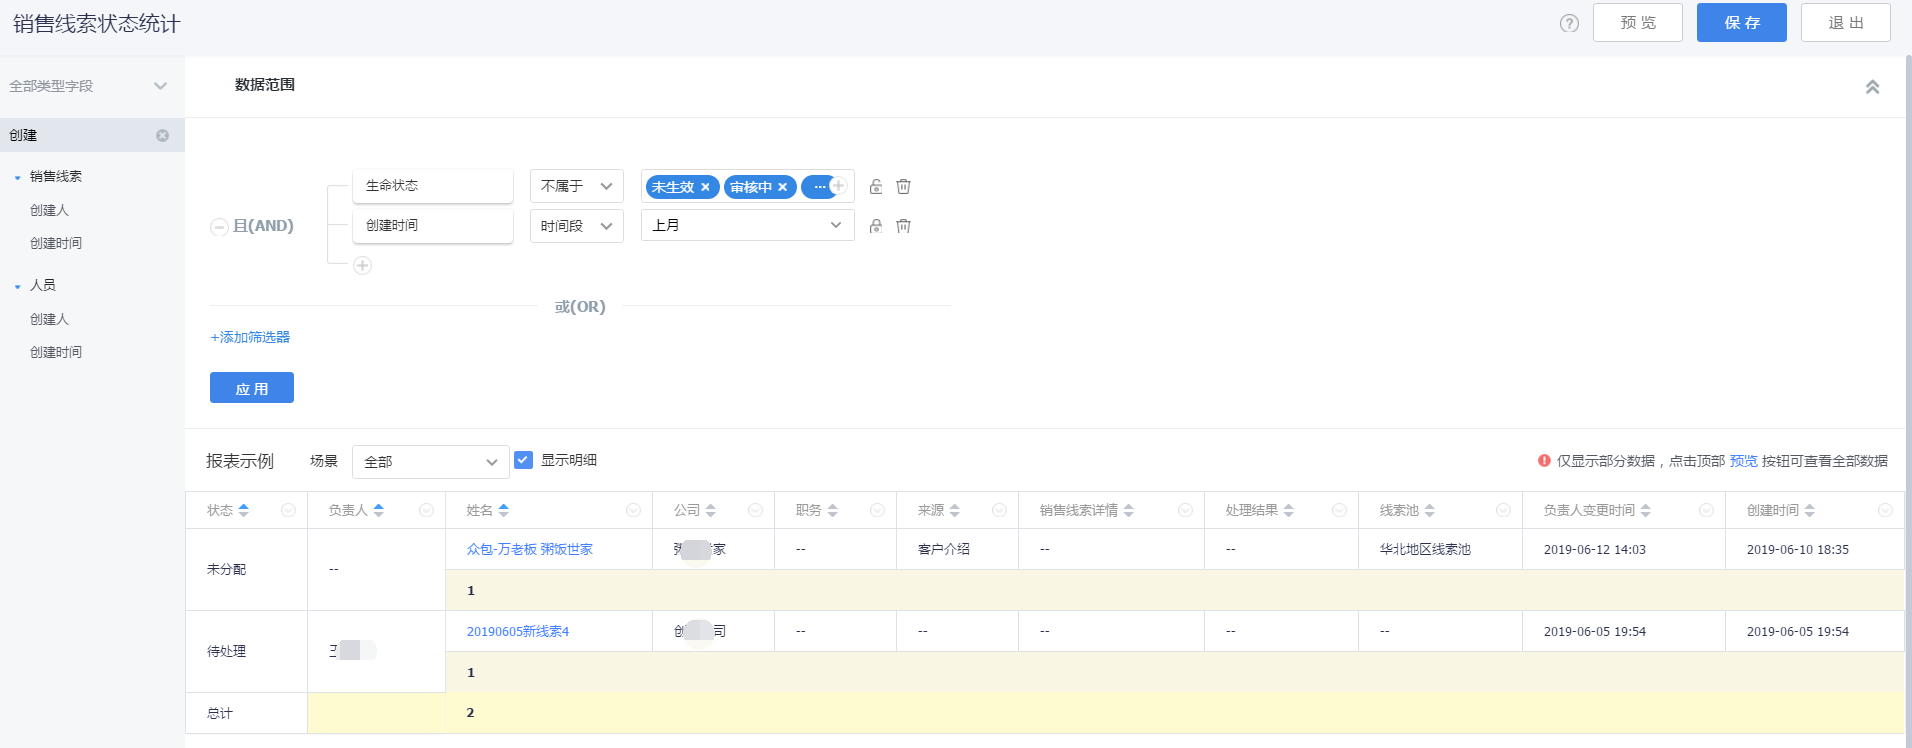Sort by 公司 column
Viewport: 1912px width, 748px height.
coord(711,510)
